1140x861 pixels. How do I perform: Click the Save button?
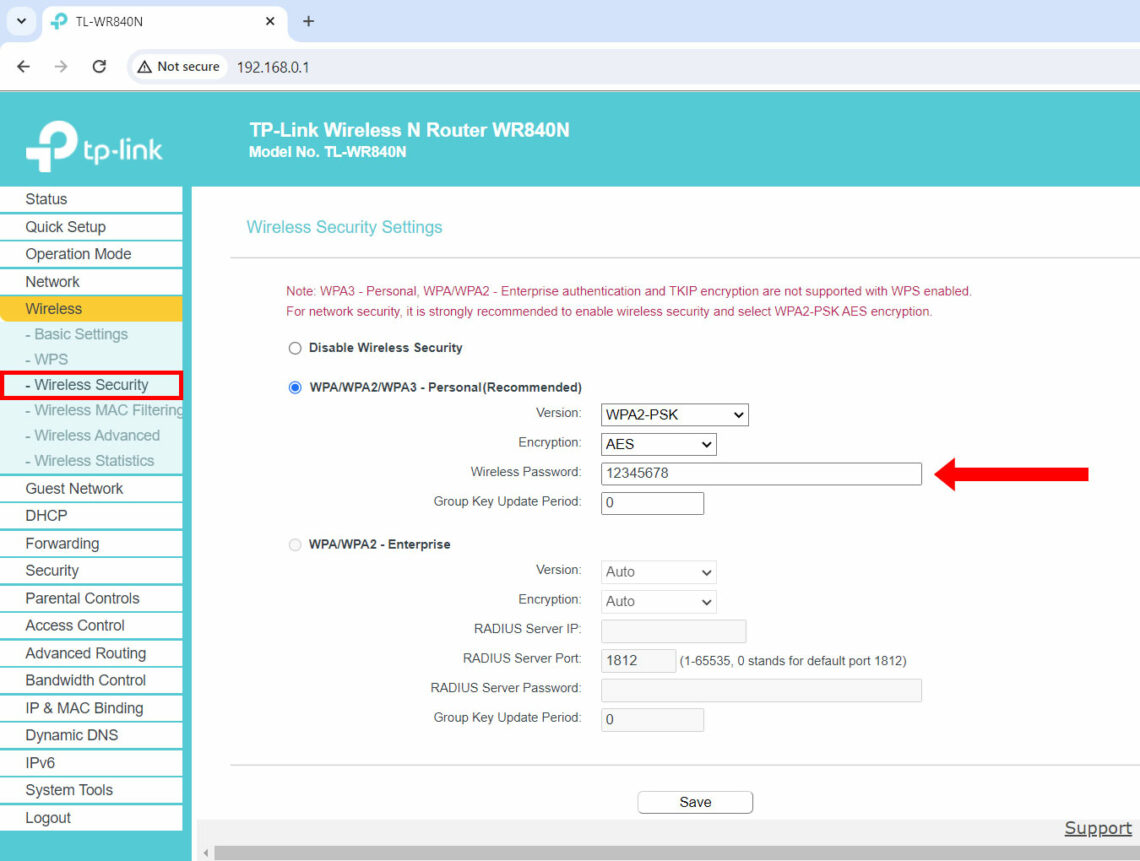[694, 802]
